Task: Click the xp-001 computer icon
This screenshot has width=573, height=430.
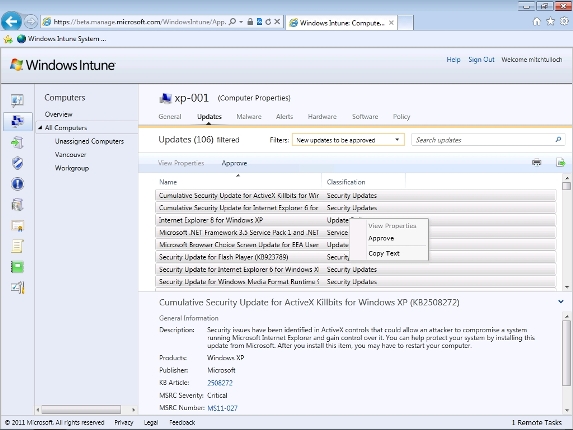Action: (165, 98)
